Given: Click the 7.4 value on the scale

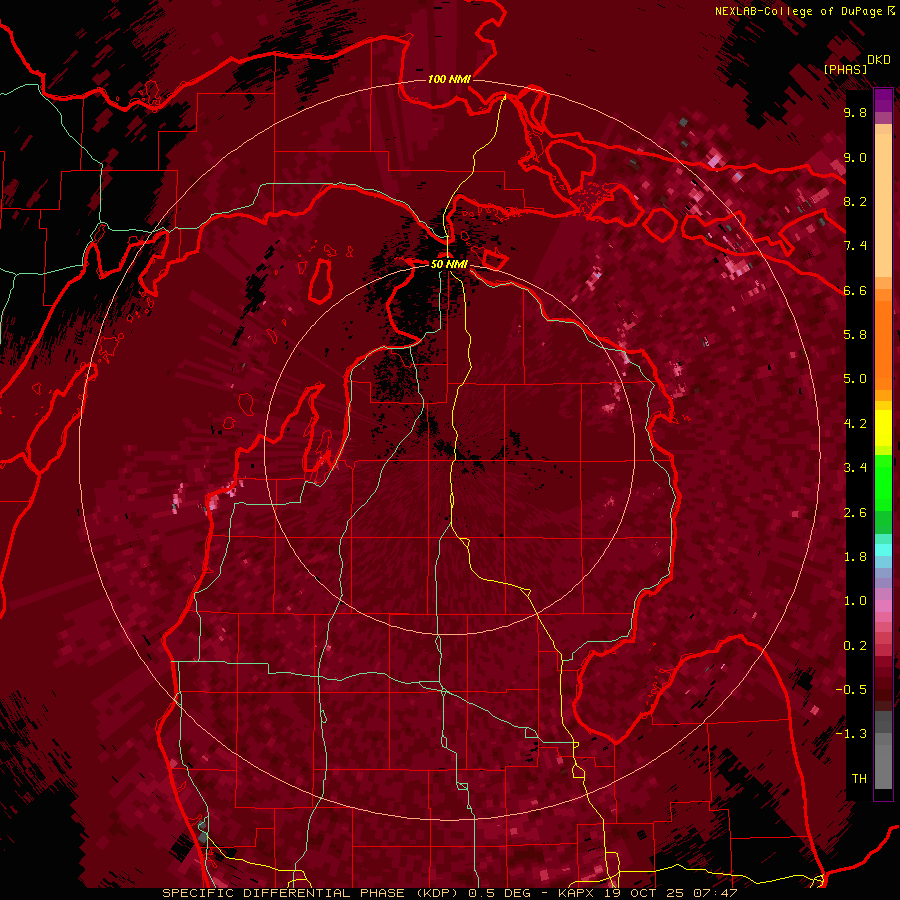Looking at the screenshot, I should click(855, 246).
